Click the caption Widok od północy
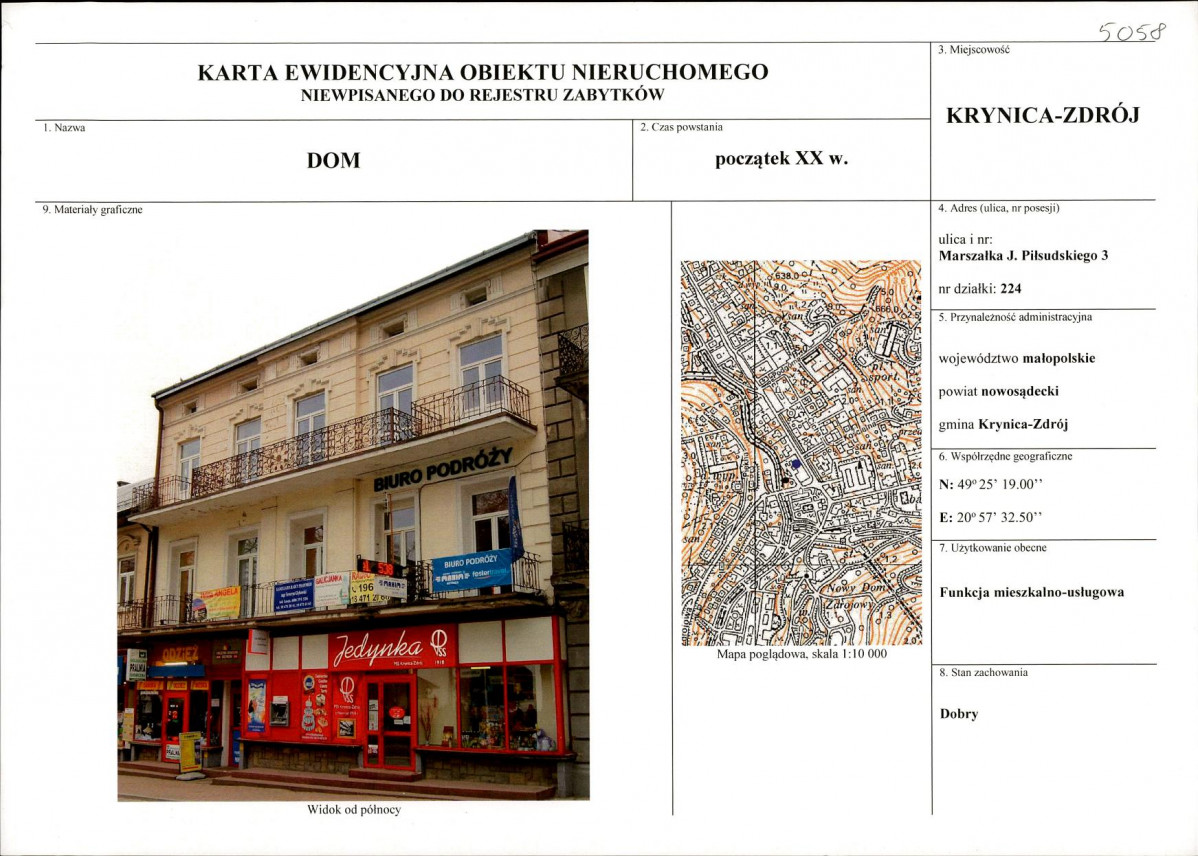The width and height of the screenshot is (1198, 856). pos(353,810)
